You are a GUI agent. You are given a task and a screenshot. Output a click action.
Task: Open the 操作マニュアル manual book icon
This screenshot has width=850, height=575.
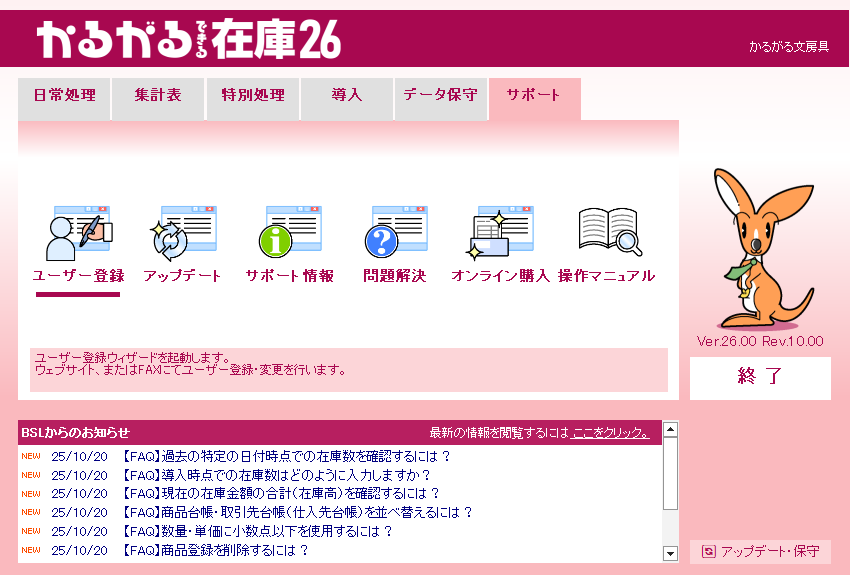pyautogui.click(x=607, y=232)
